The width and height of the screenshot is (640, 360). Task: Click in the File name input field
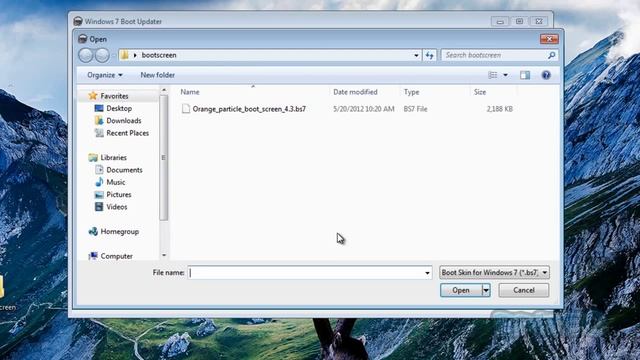[x=305, y=273]
